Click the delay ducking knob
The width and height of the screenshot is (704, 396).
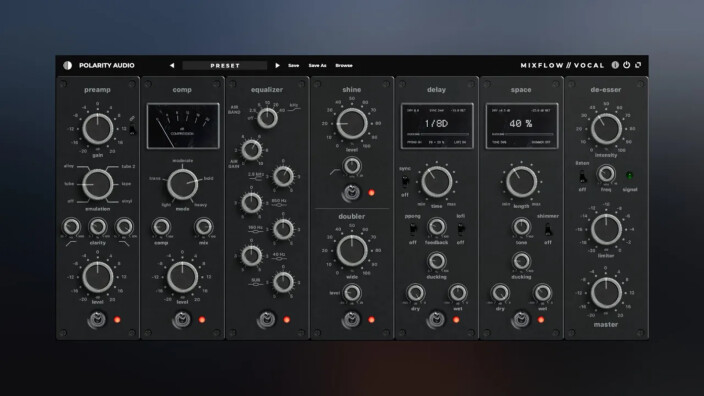tap(436, 261)
